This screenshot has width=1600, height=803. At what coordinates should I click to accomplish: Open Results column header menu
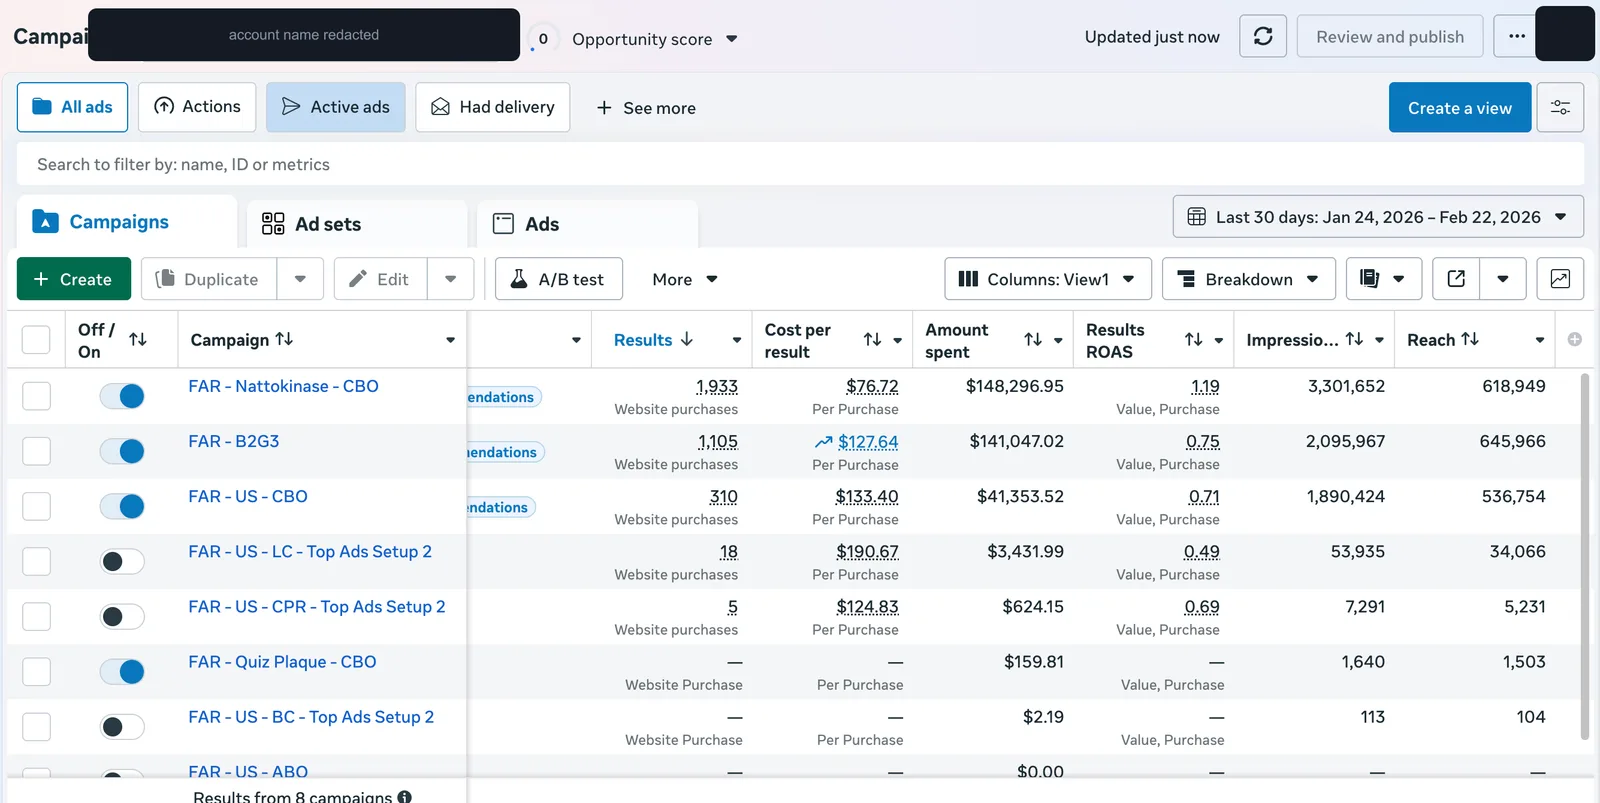coord(737,340)
